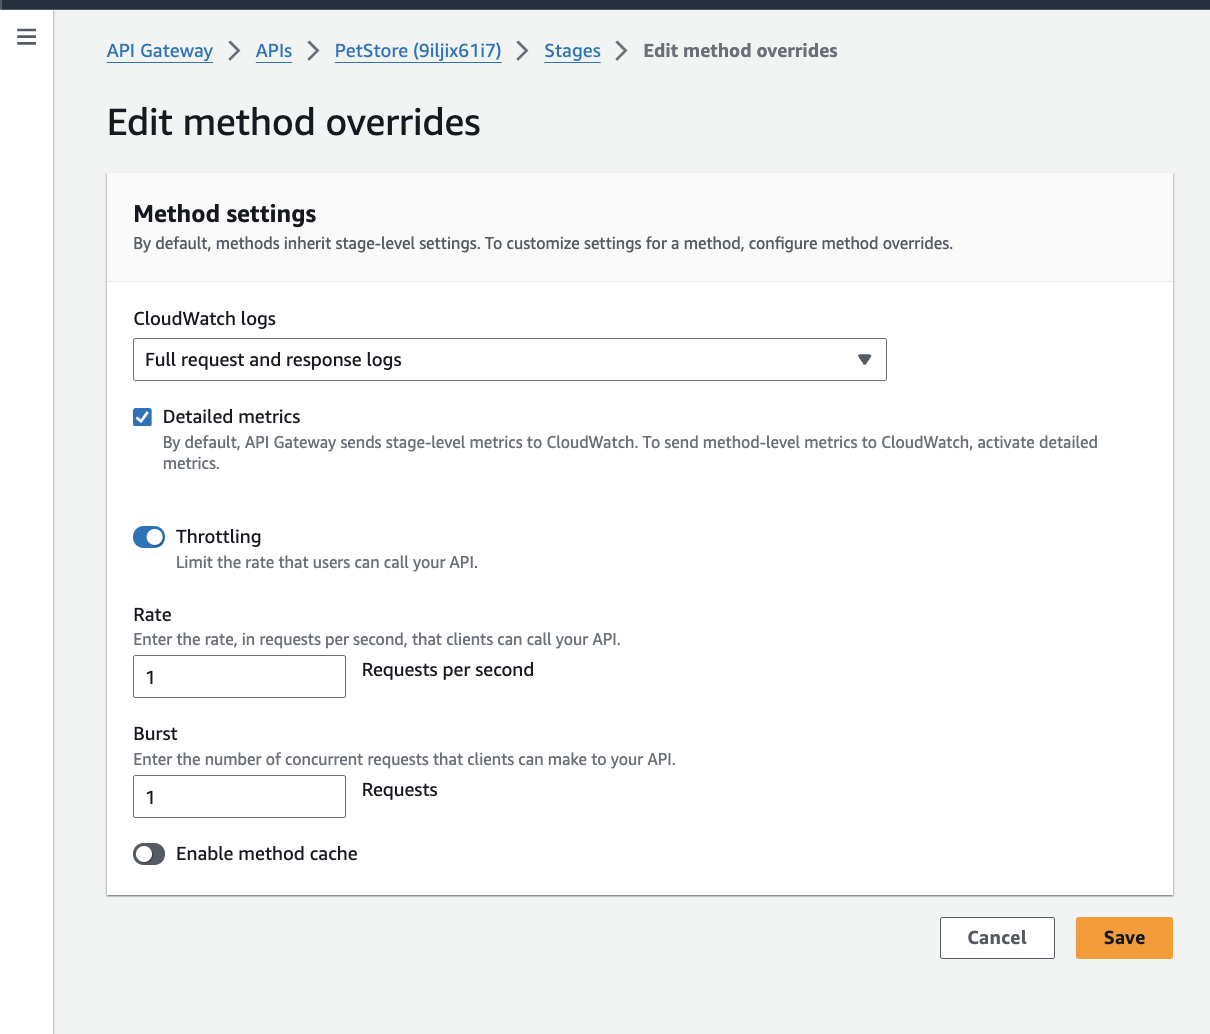Click the chevron after PetStore breadcrumb
The width and height of the screenshot is (1210, 1034).
(521, 50)
